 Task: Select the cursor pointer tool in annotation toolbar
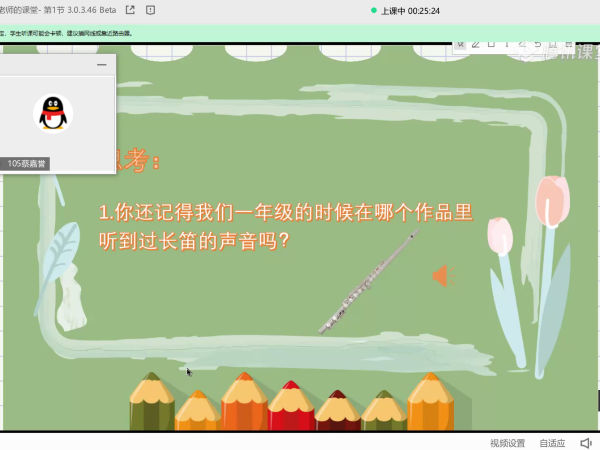[459, 44]
